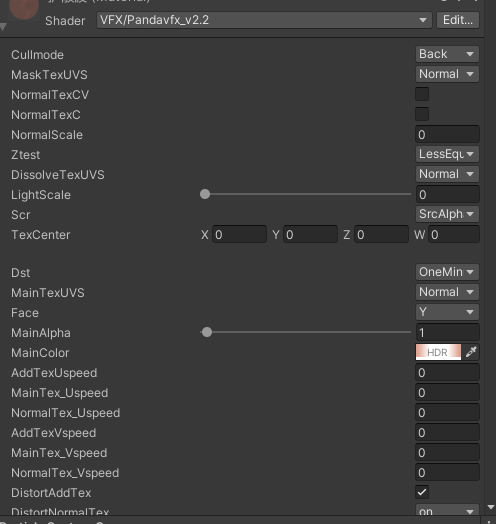Click the inspector scroll down arrow

(490, 507)
